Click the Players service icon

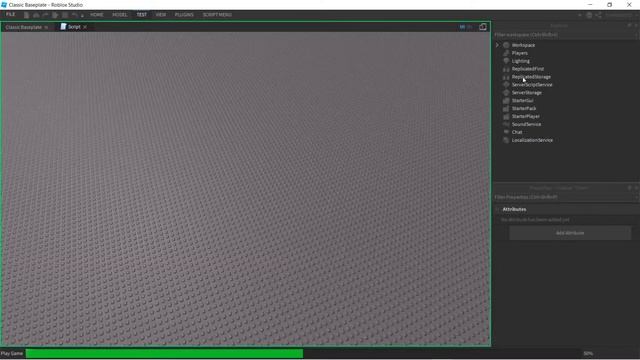pos(506,53)
